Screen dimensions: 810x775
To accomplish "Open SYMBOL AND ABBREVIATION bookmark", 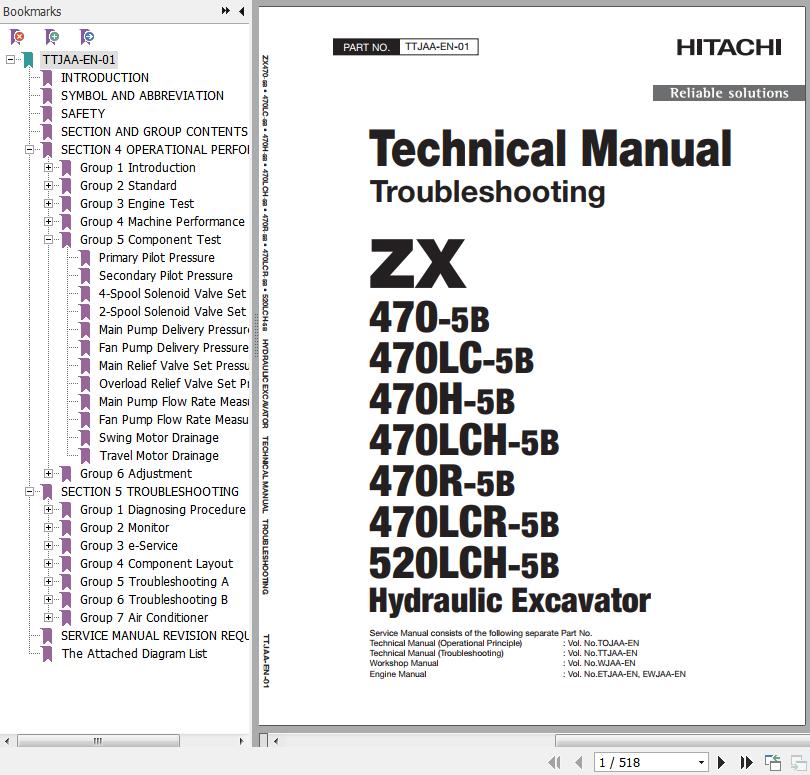I will coord(143,96).
